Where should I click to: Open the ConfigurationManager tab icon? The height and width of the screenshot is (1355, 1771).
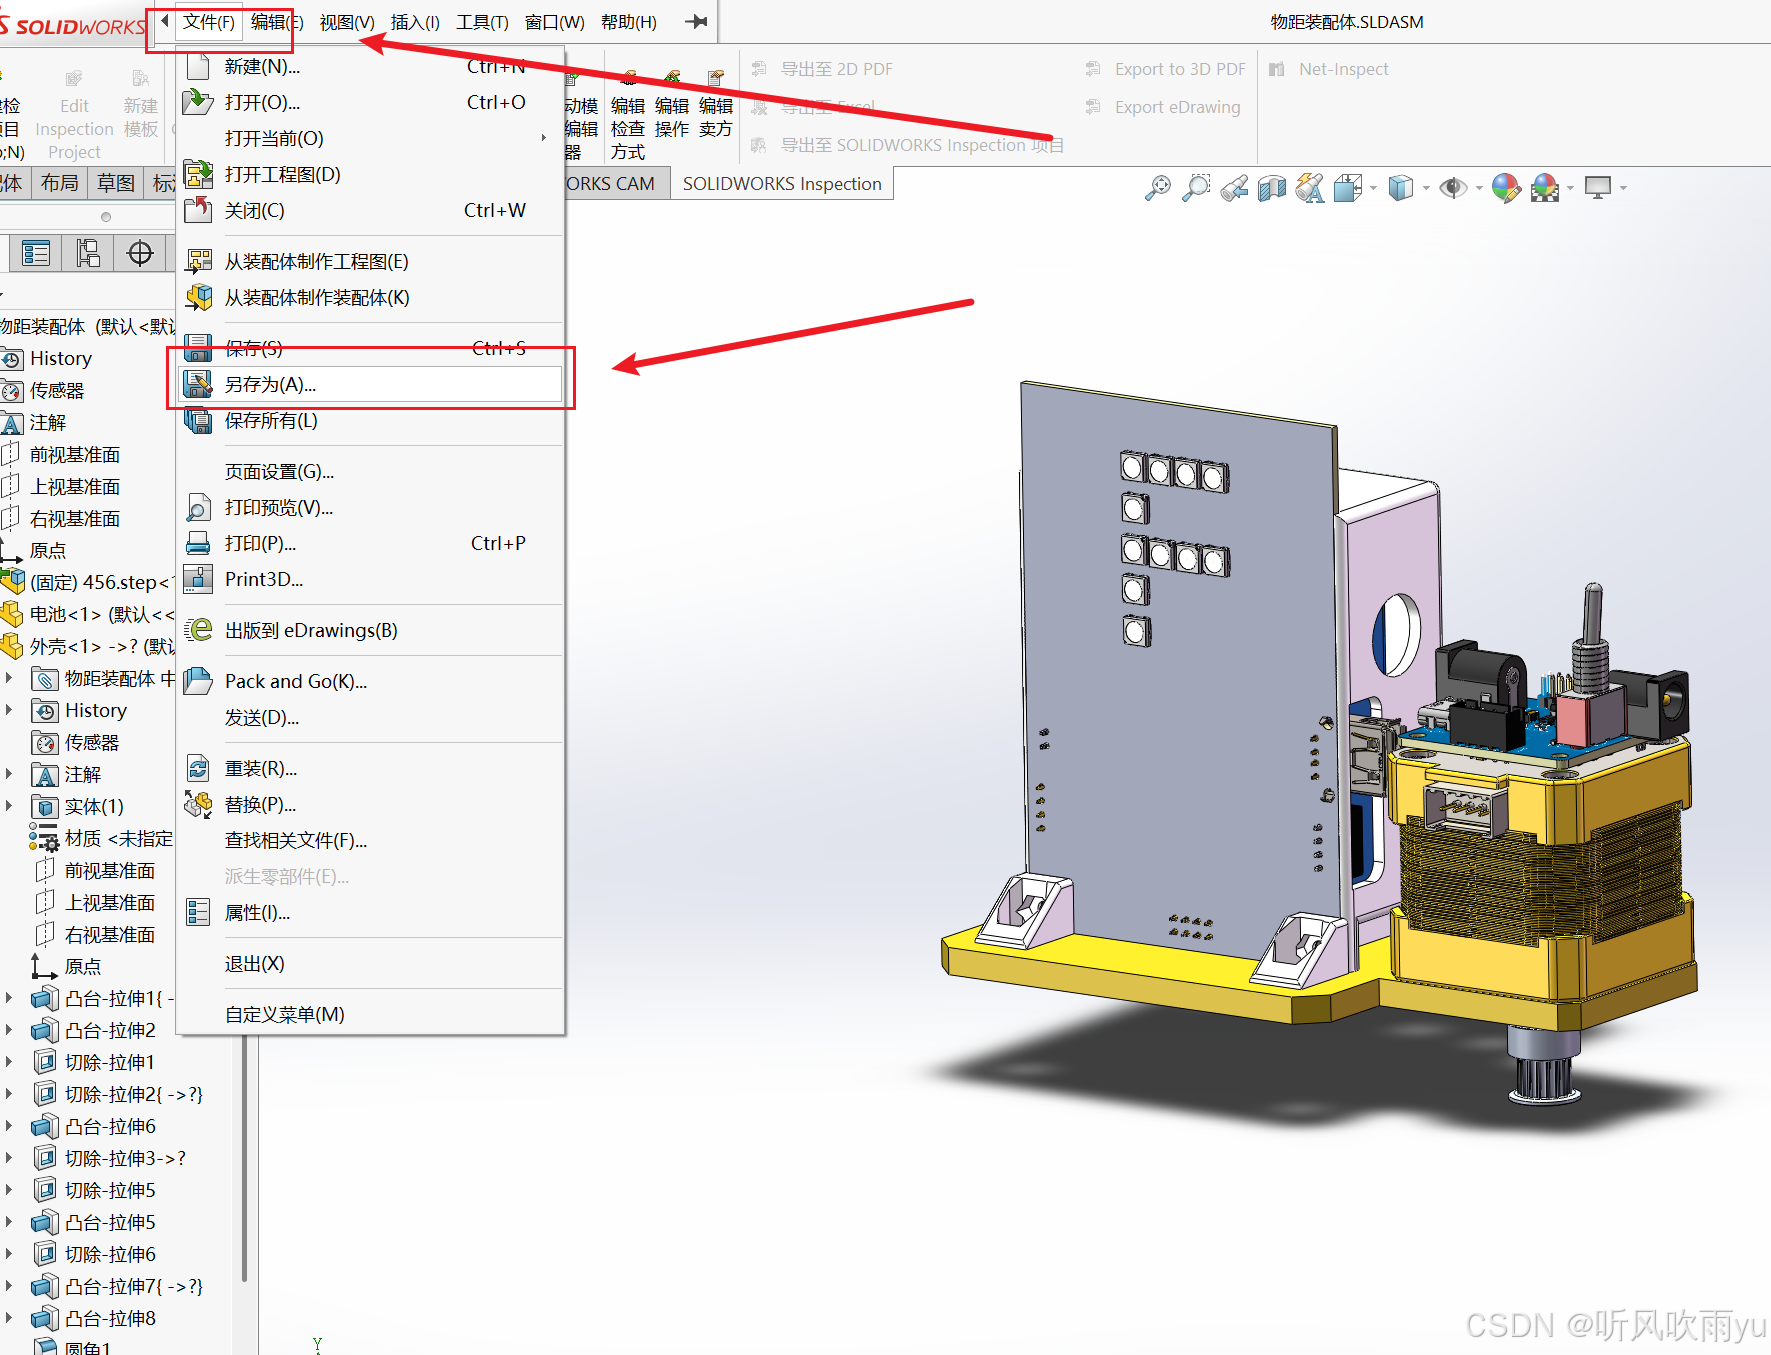click(x=88, y=254)
